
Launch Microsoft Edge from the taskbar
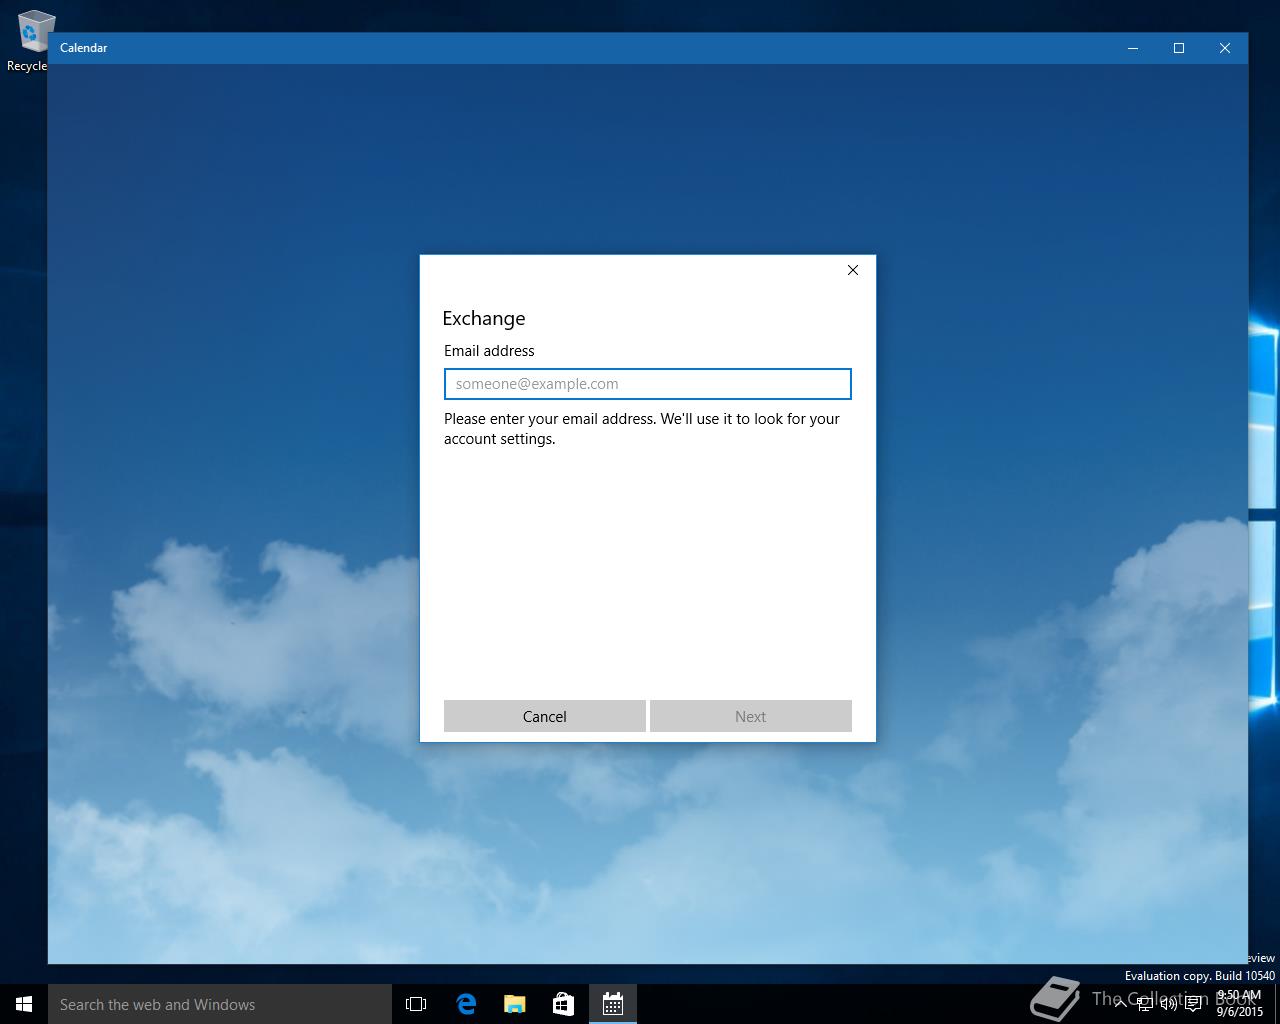point(466,1004)
